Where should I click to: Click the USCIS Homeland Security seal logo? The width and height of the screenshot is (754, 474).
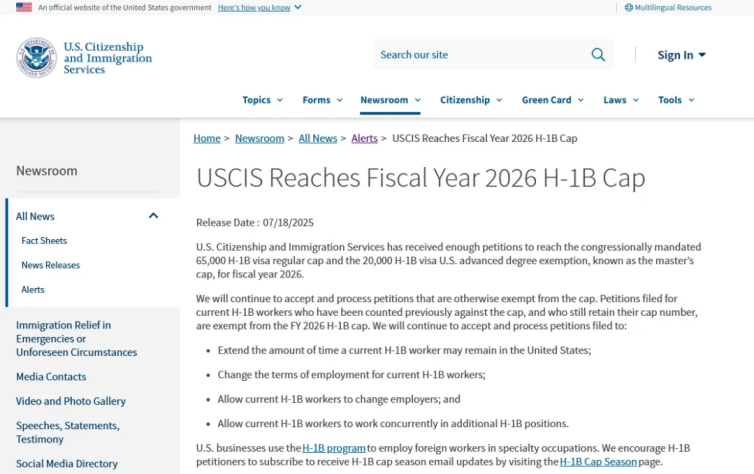[x=37, y=58]
